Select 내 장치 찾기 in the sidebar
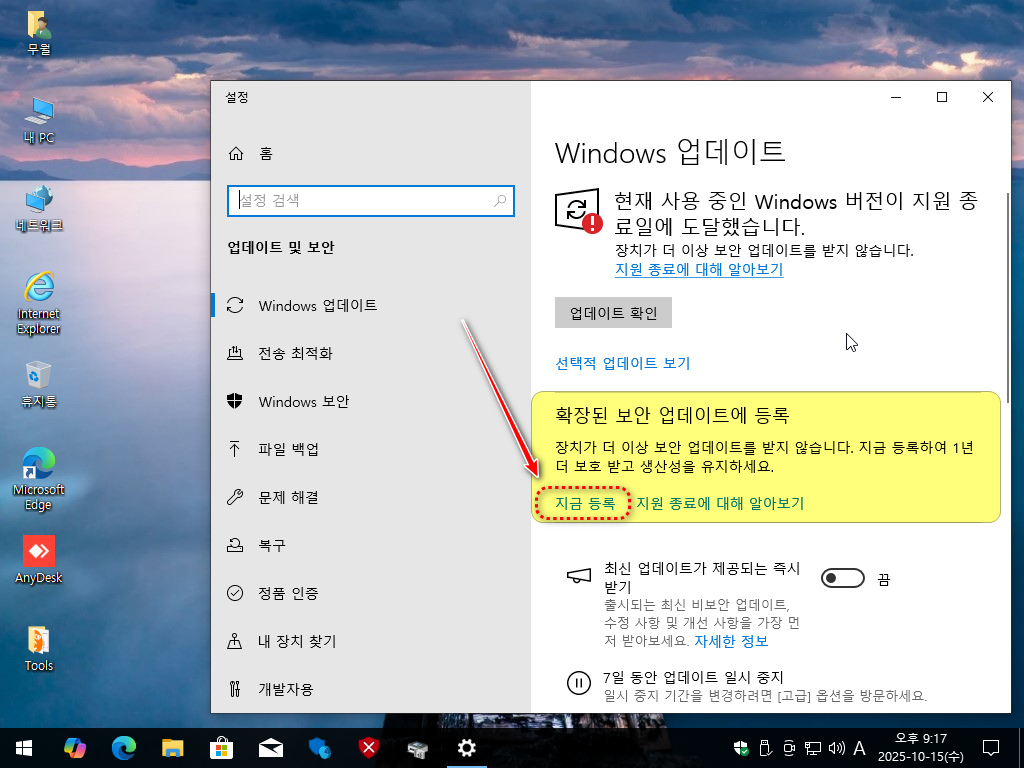The image size is (1024, 768). (x=370, y=641)
